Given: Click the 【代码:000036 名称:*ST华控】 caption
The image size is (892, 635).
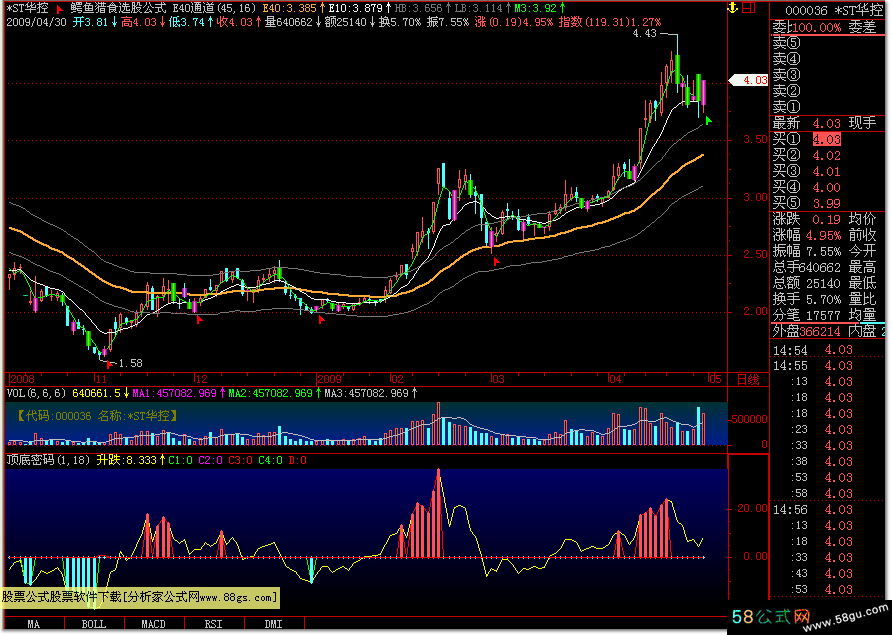Looking at the screenshot, I should click(x=97, y=416).
